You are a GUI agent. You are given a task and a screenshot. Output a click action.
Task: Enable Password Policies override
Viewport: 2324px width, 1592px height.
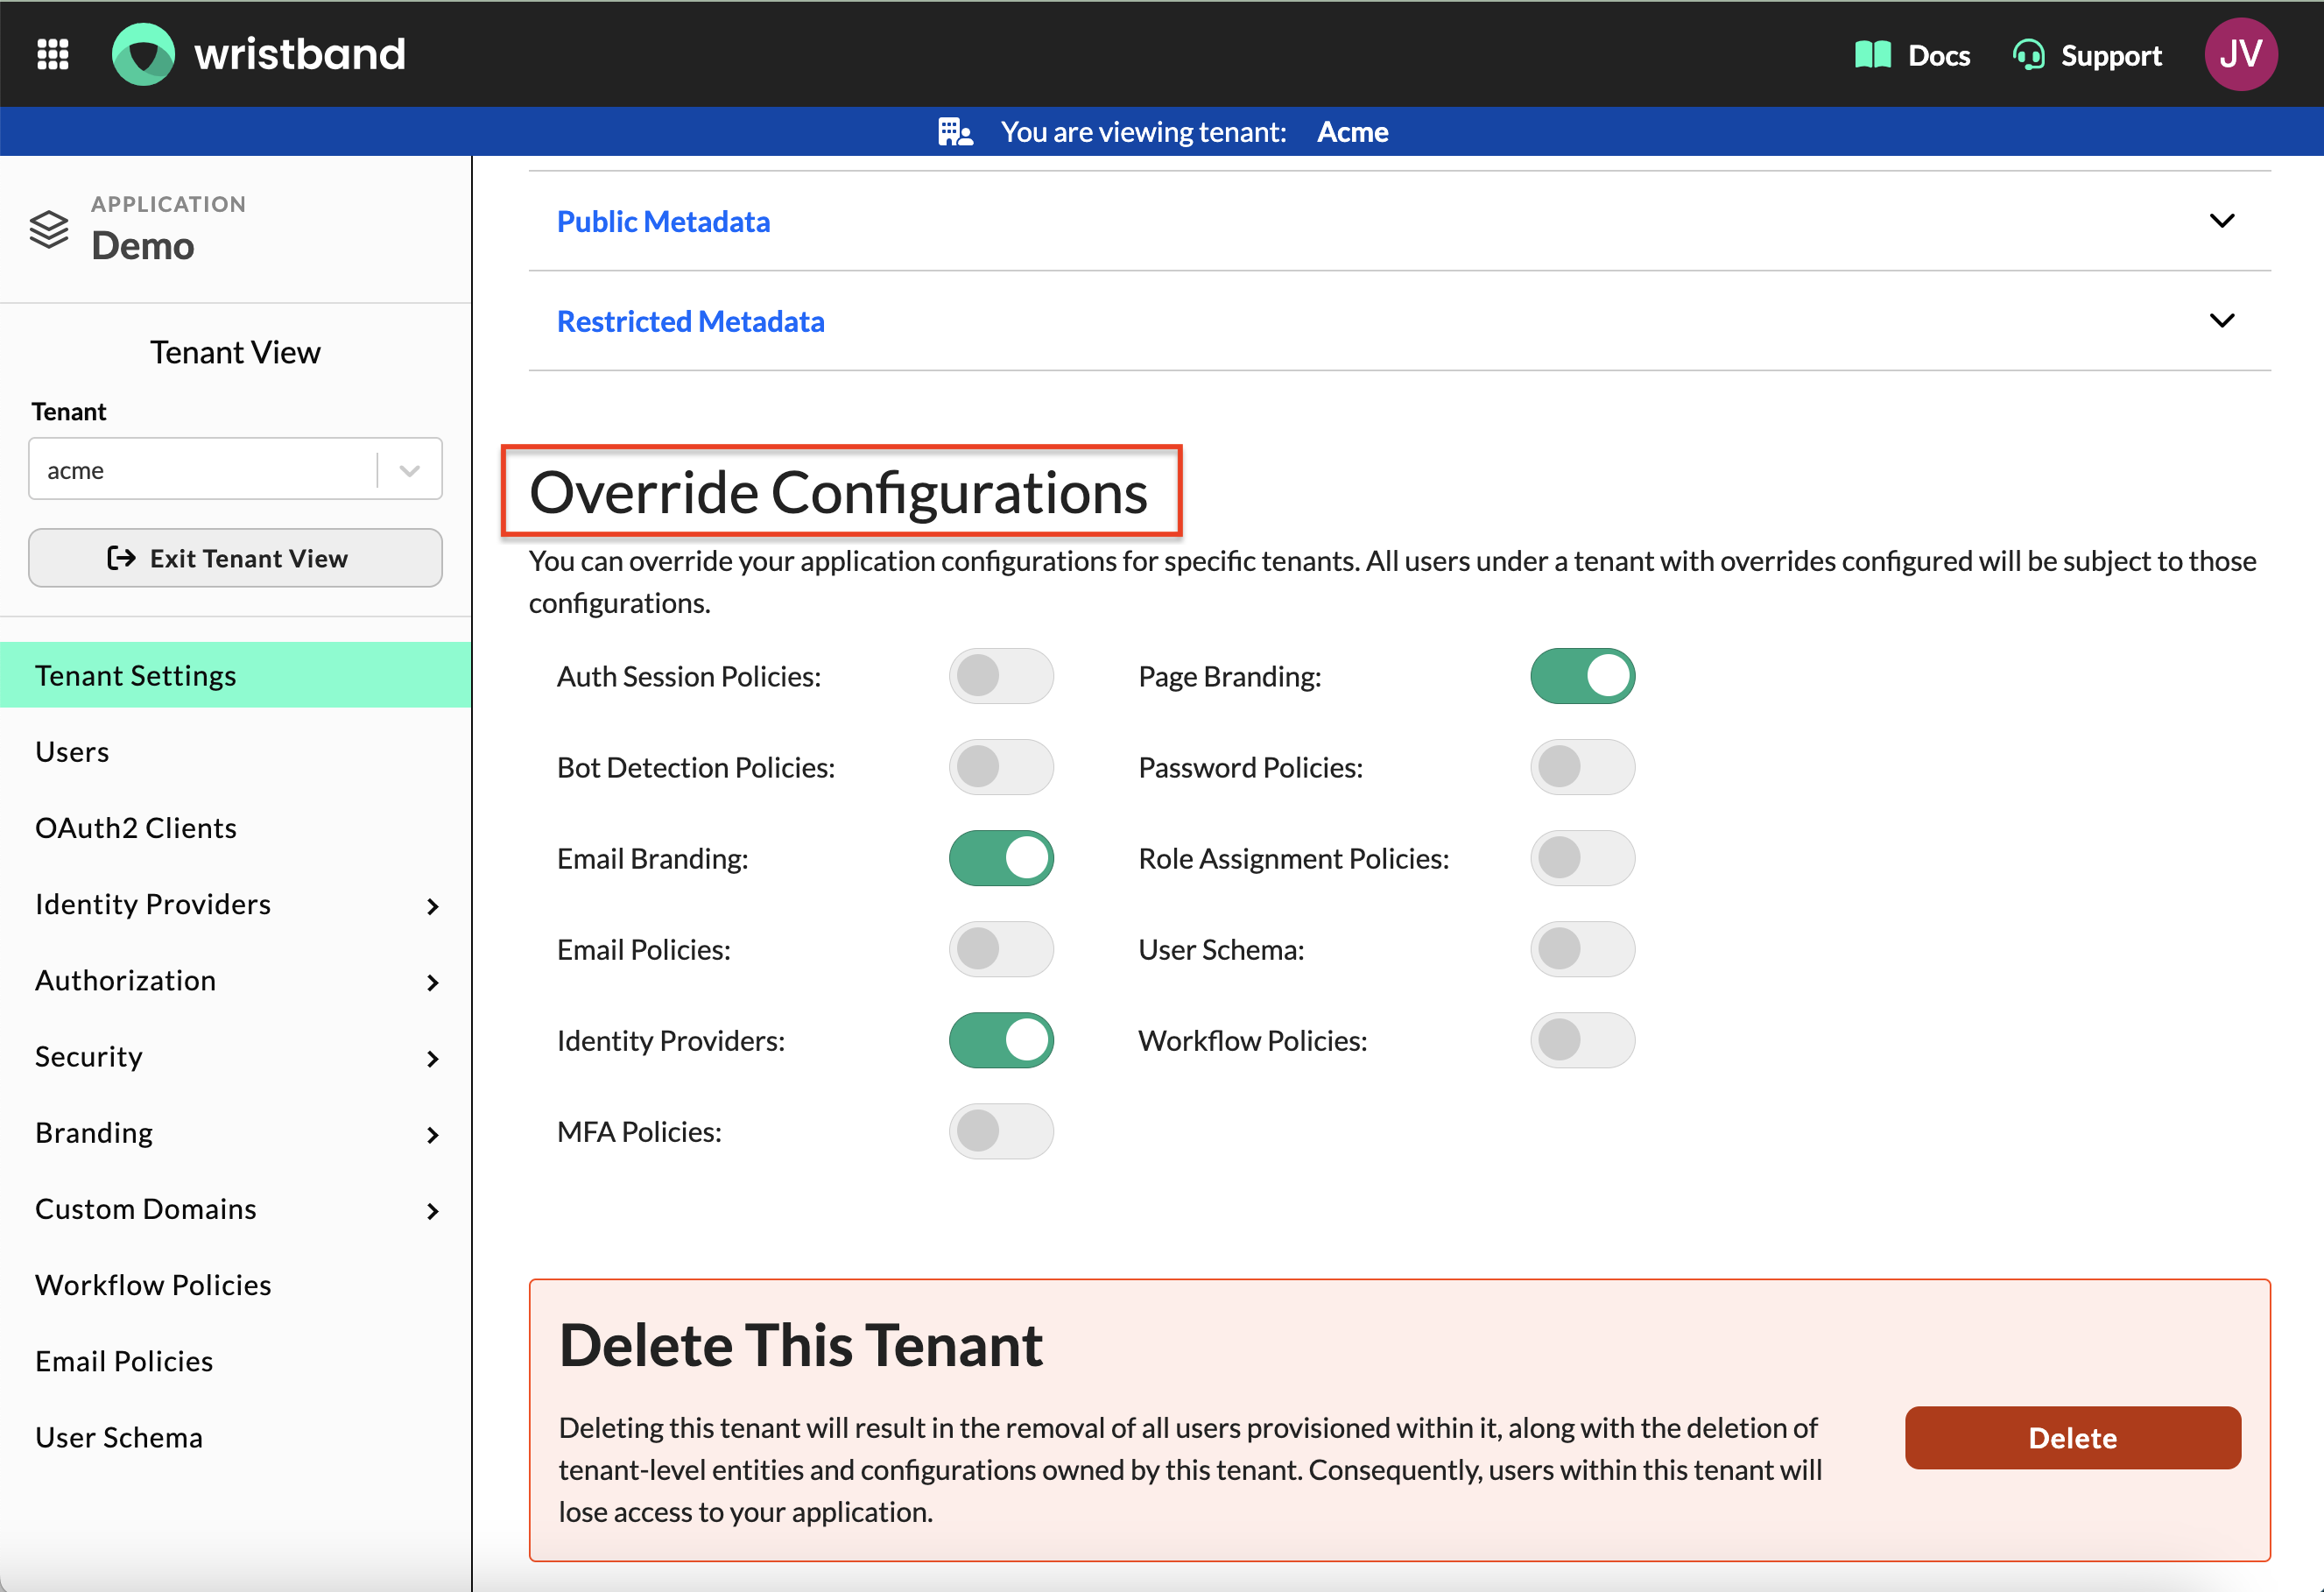click(x=1582, y=767)
